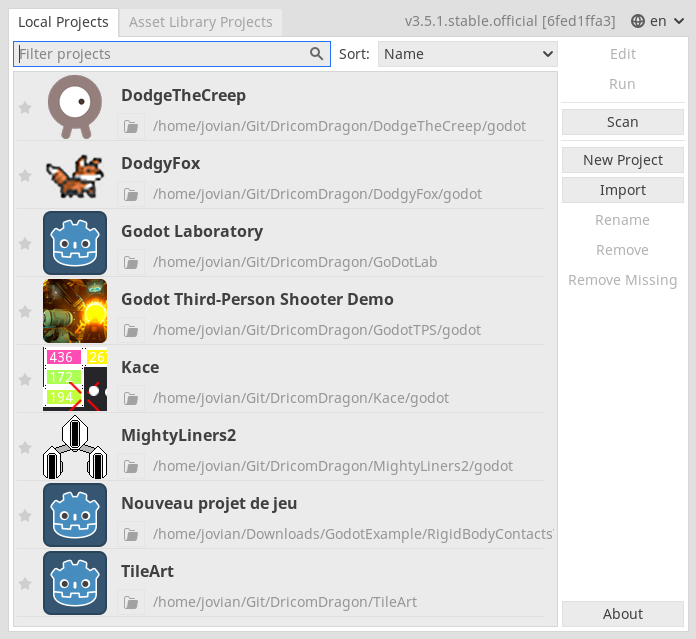Select the TileArt project title
This screenshot has width=696, height=639.
tap(147, 572)
